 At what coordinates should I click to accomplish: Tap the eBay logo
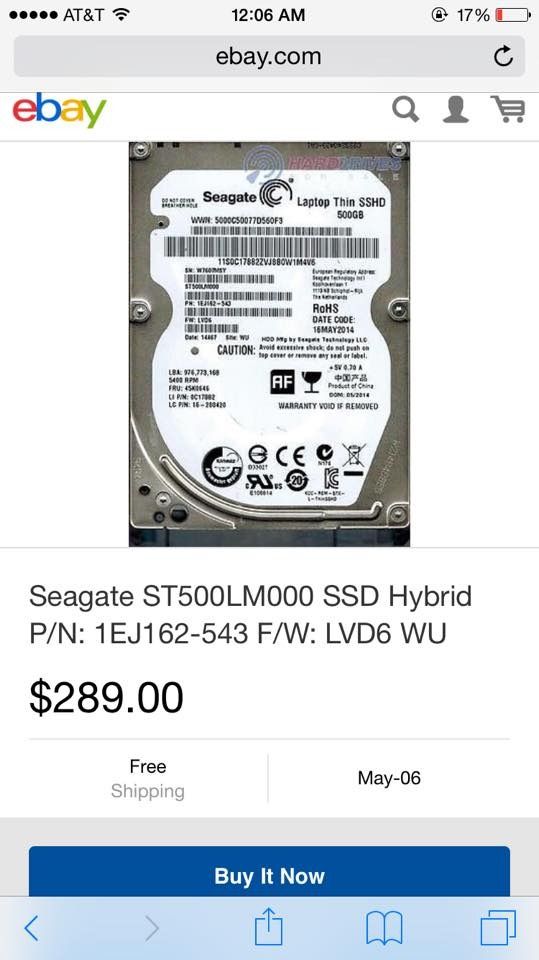[59, 110]
